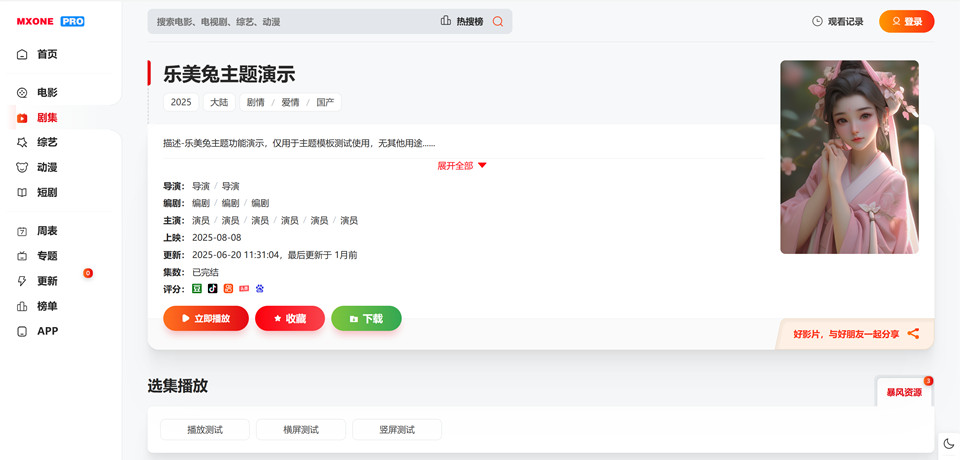Click the TikTok rating icon
The image size is (960, 460).
point(213,289)
